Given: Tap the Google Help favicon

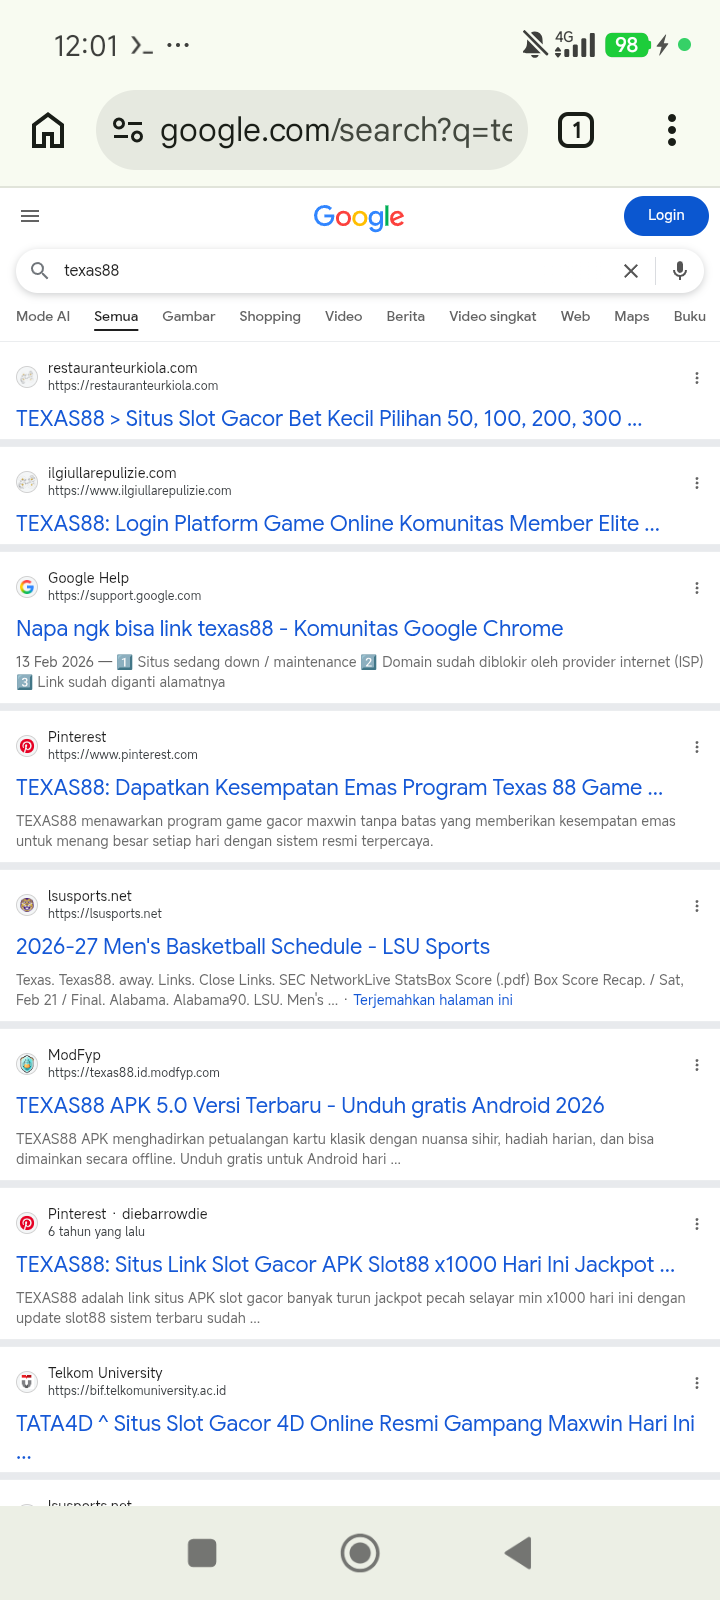Looking at the screenshot, I should (27, 587).
